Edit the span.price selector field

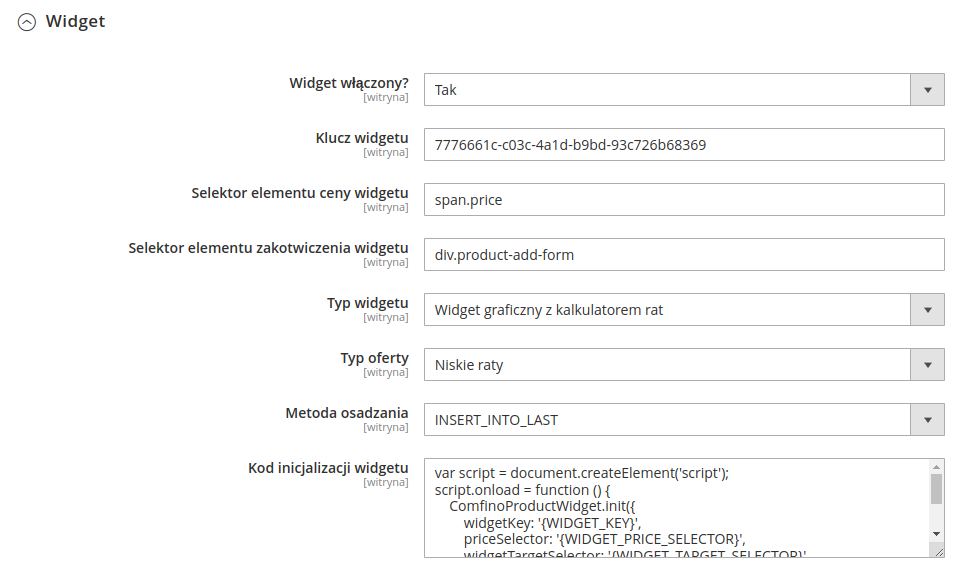tap(684, 200)
